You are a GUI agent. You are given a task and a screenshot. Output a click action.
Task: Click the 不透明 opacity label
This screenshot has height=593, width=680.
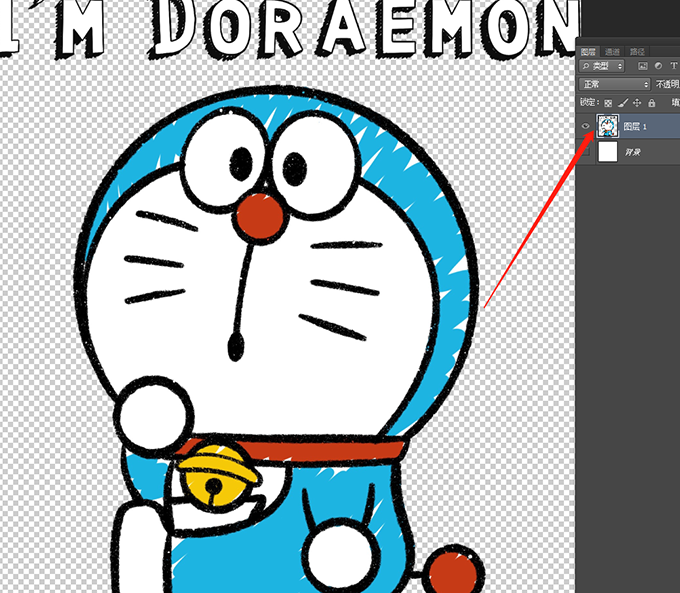(667, 84)
